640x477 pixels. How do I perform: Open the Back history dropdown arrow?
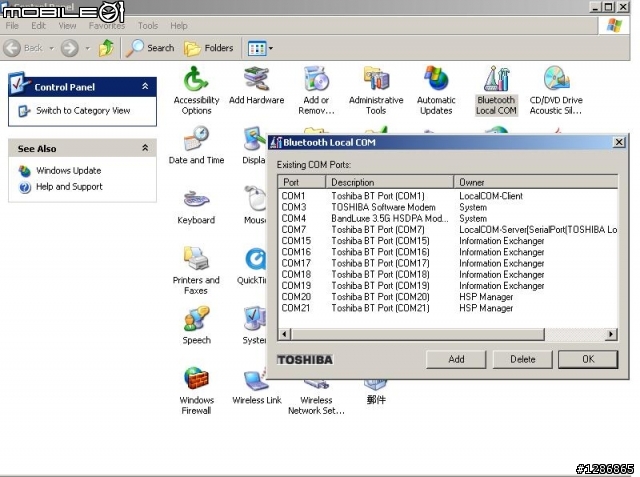[x=52, y=48]
